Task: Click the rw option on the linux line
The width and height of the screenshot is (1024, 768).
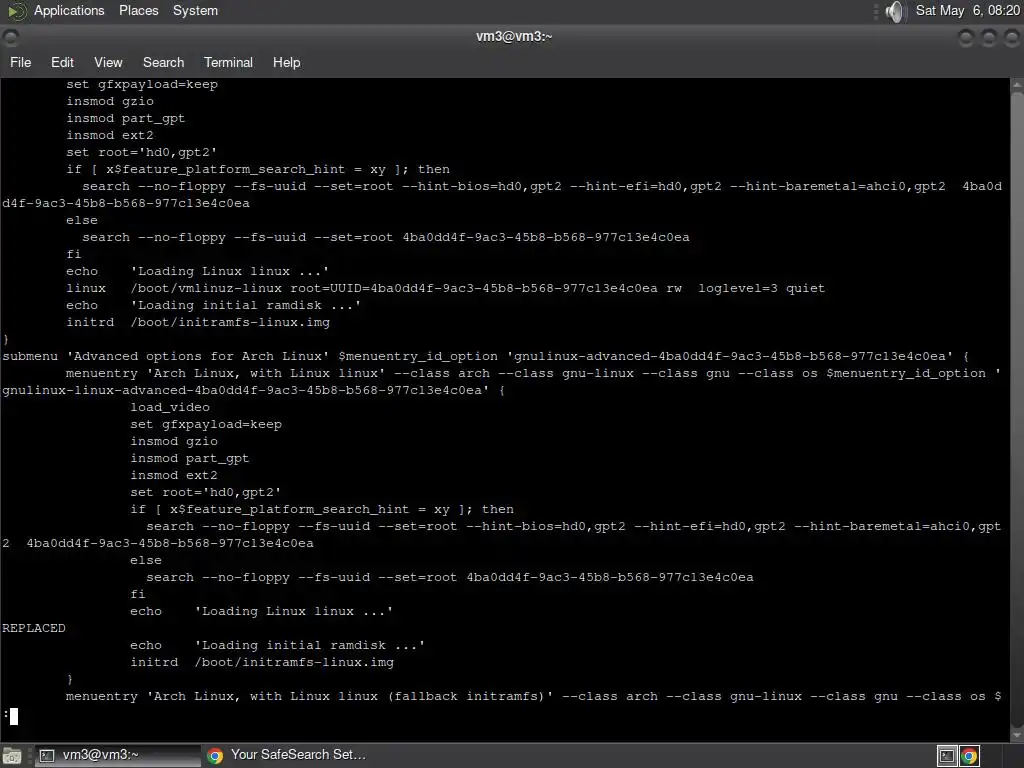Action: (674, 288)
